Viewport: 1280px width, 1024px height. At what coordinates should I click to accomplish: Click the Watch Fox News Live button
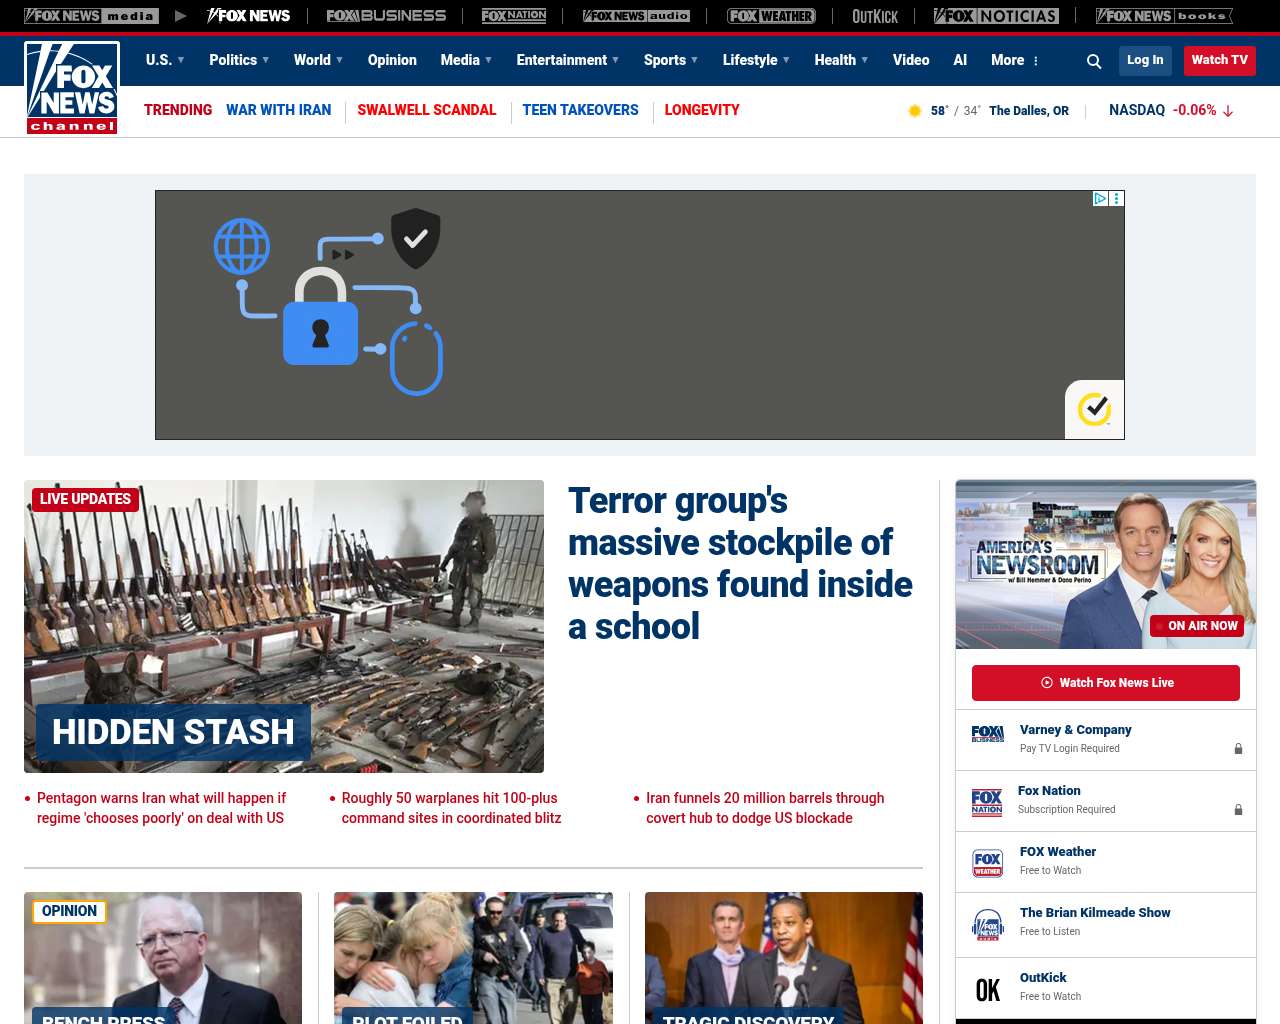click(1106, 683)
